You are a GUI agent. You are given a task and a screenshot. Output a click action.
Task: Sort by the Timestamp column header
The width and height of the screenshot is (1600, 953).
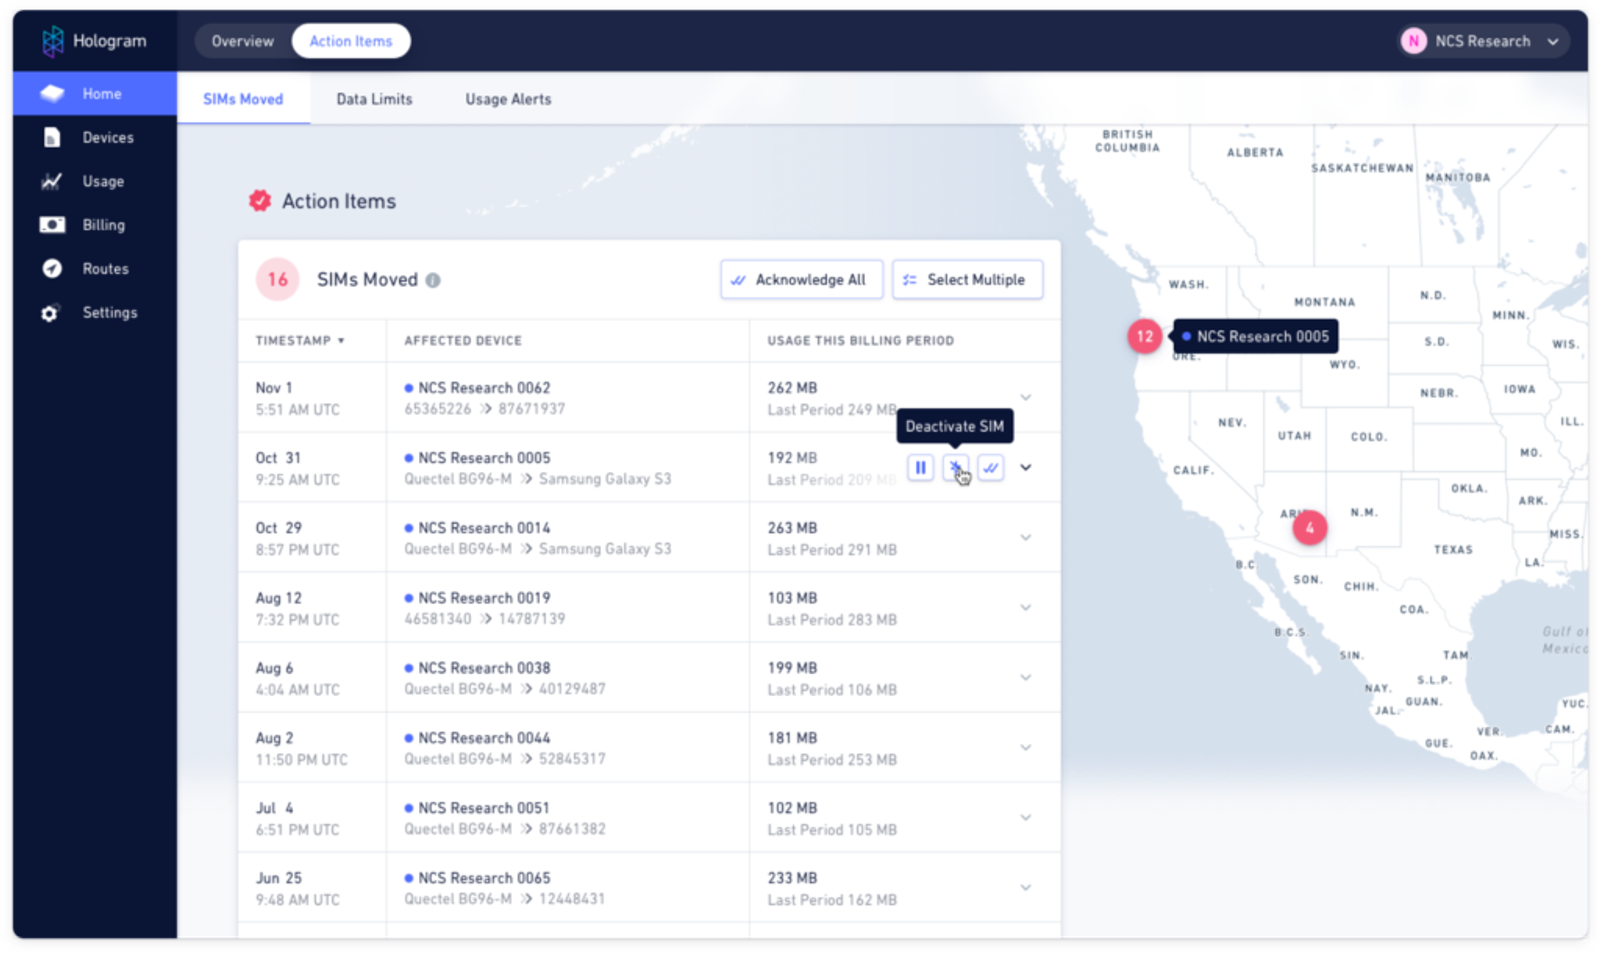coord(300,341)
